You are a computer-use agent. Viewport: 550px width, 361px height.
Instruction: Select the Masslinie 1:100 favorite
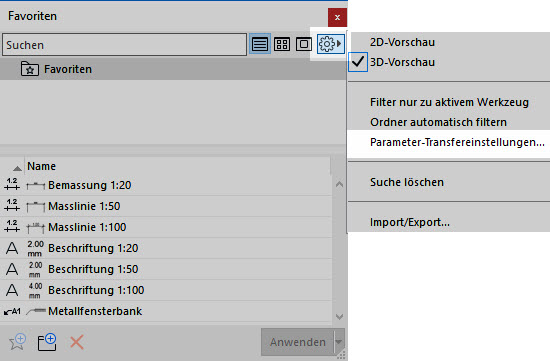coord(166,227)
